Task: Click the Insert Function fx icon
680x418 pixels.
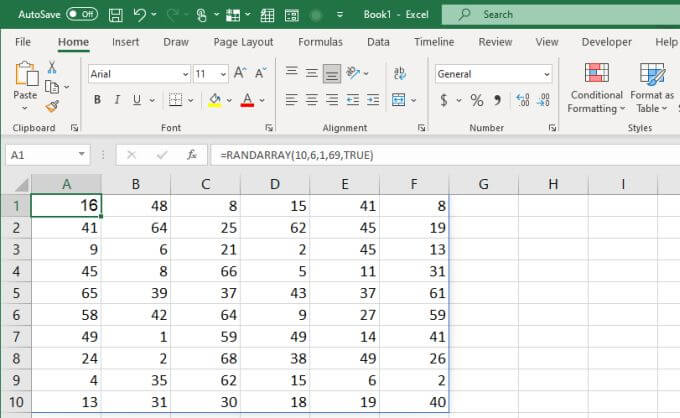Action: 191,155
